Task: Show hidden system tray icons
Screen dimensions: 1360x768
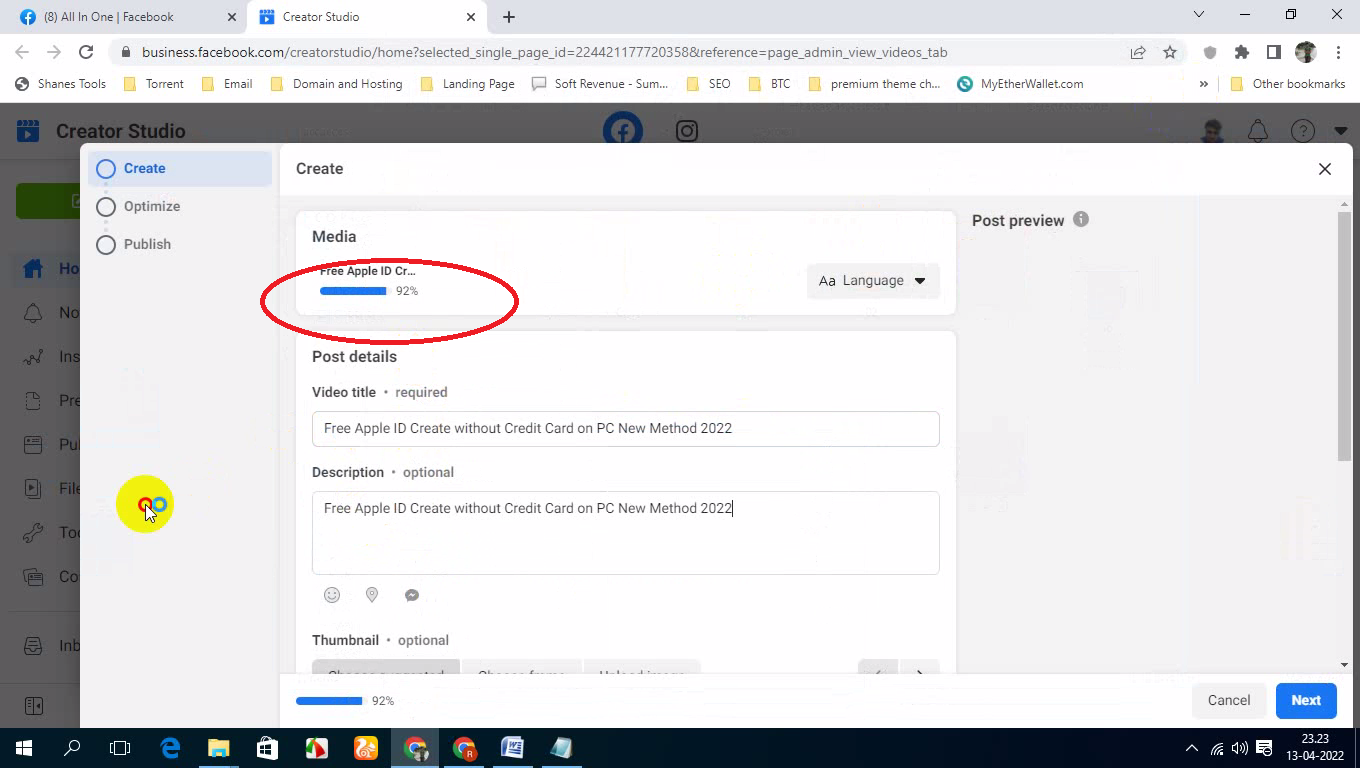Action: (1191, 748)
